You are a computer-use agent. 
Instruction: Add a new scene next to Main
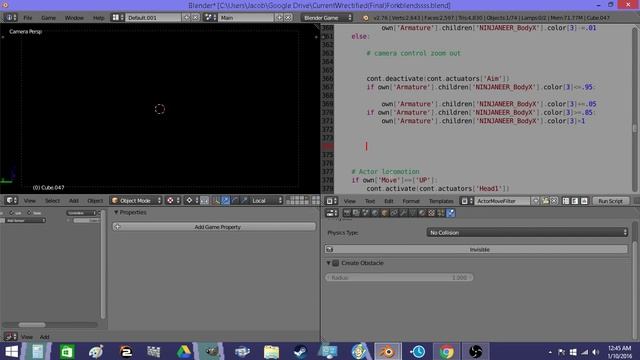[x=279, y=18]
